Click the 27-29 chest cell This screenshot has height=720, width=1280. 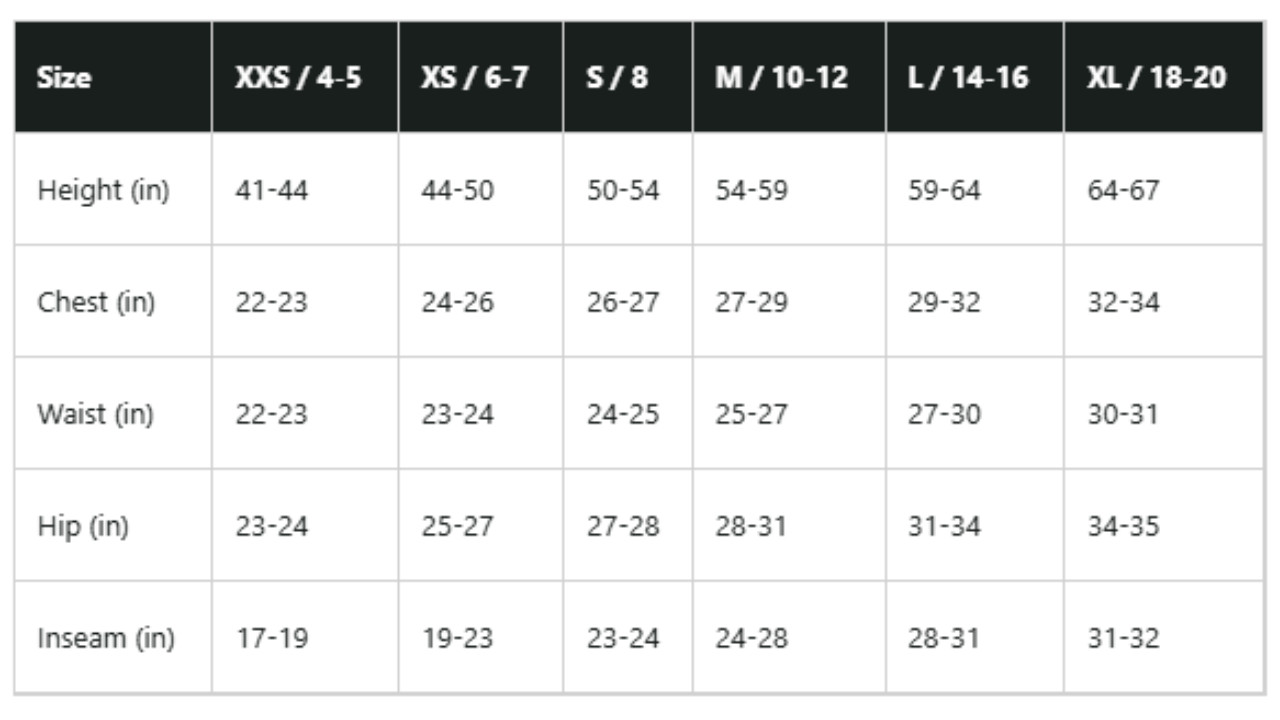pos(789,301)
